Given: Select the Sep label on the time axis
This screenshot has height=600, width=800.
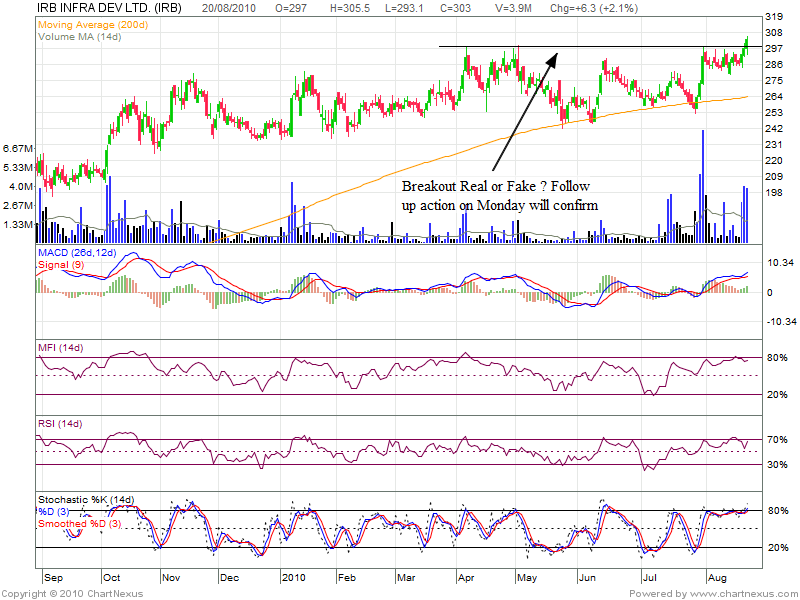Looking at the screenshot, I should [52, 578].
